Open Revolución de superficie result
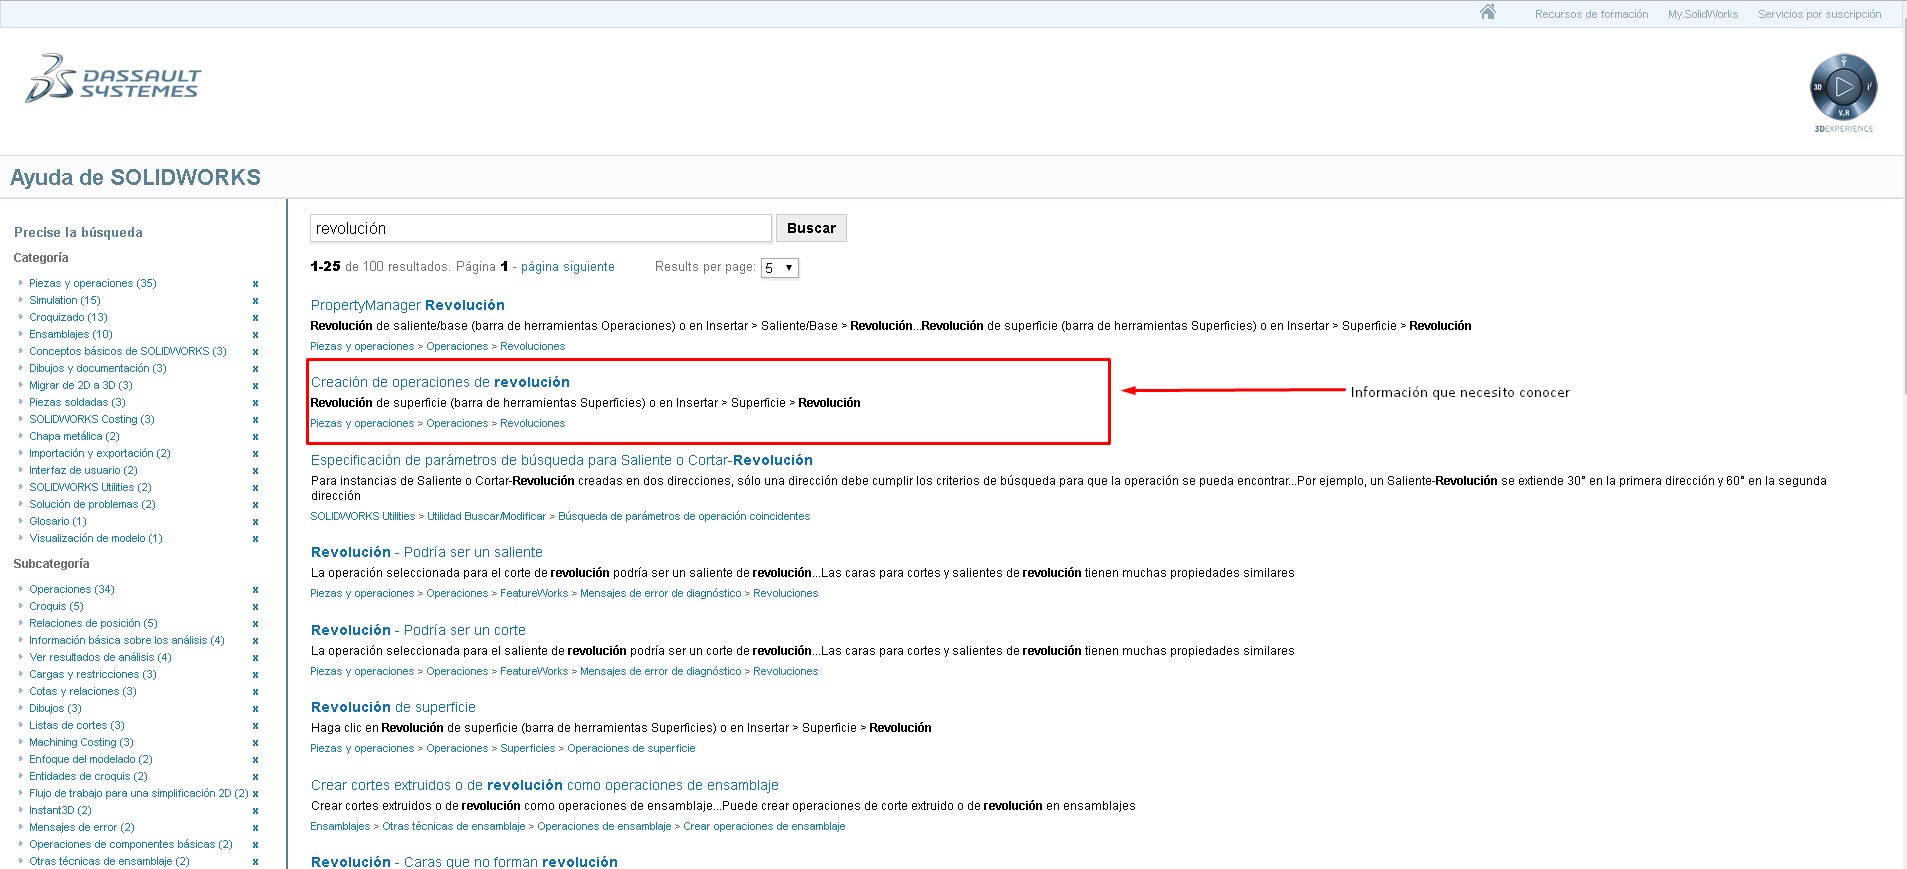The height and width of the screenshot is (869, 1907). pyautogui.click(x=393, y=707)
